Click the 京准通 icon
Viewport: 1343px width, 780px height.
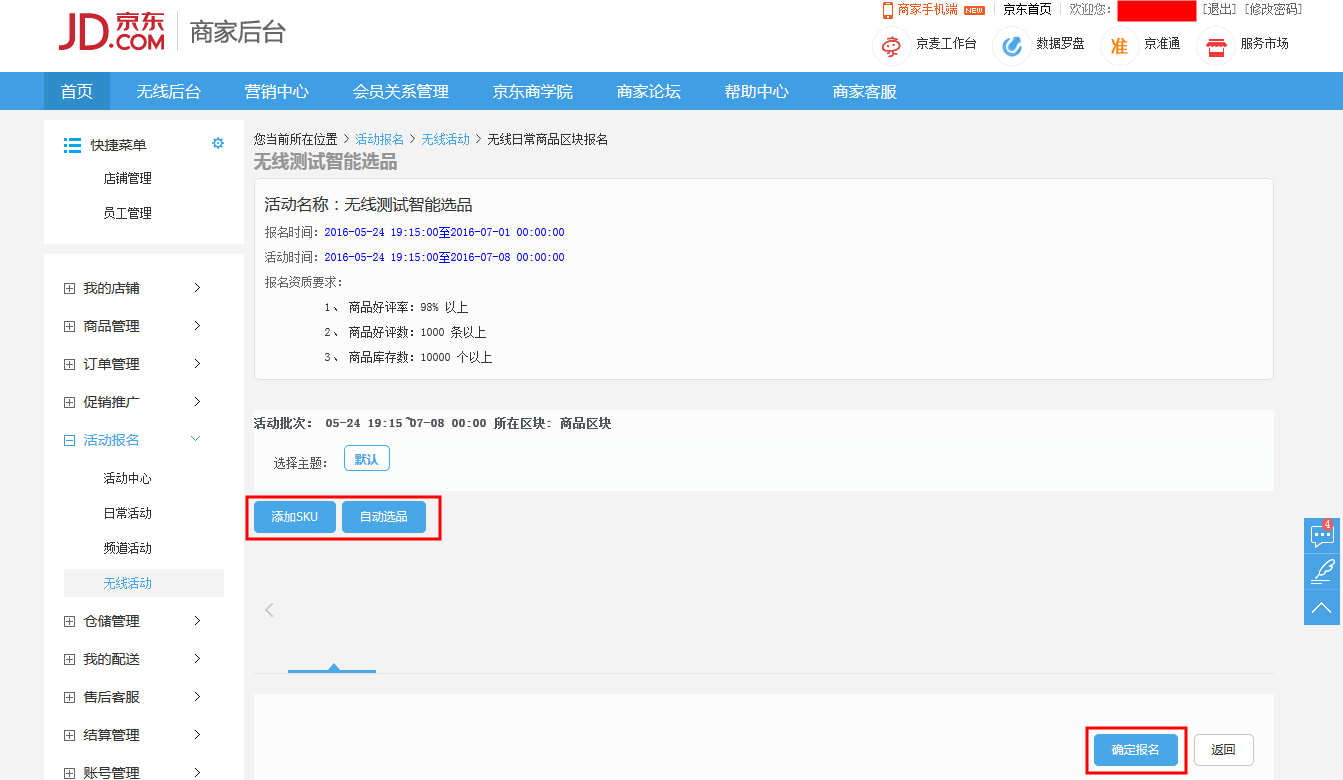pos(1120,45)
